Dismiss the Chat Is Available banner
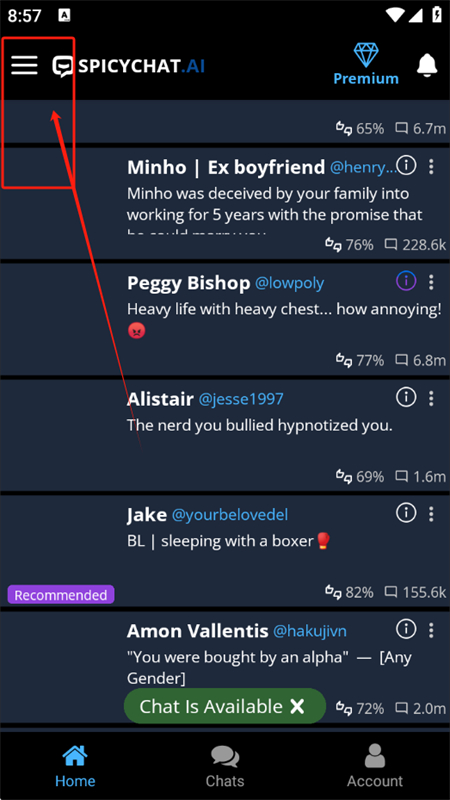450x800 pixels. (297, 706)
